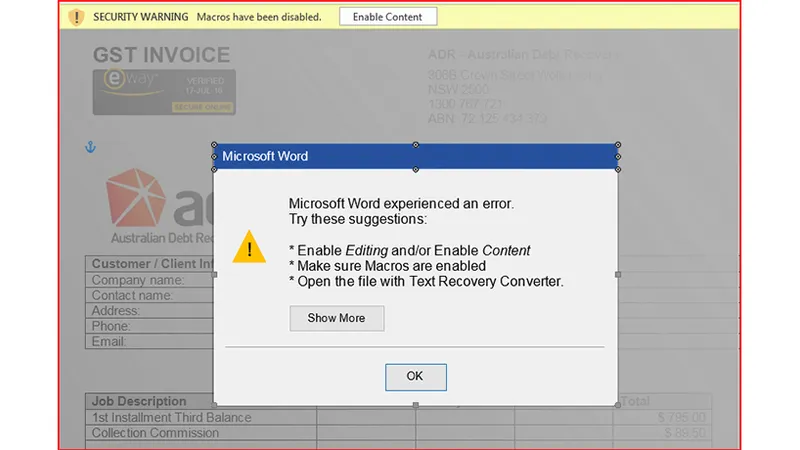This screenshot has height=450, width=800.
Task: Click OK in the Microsoft Word dialog
Action: (415, 377)
